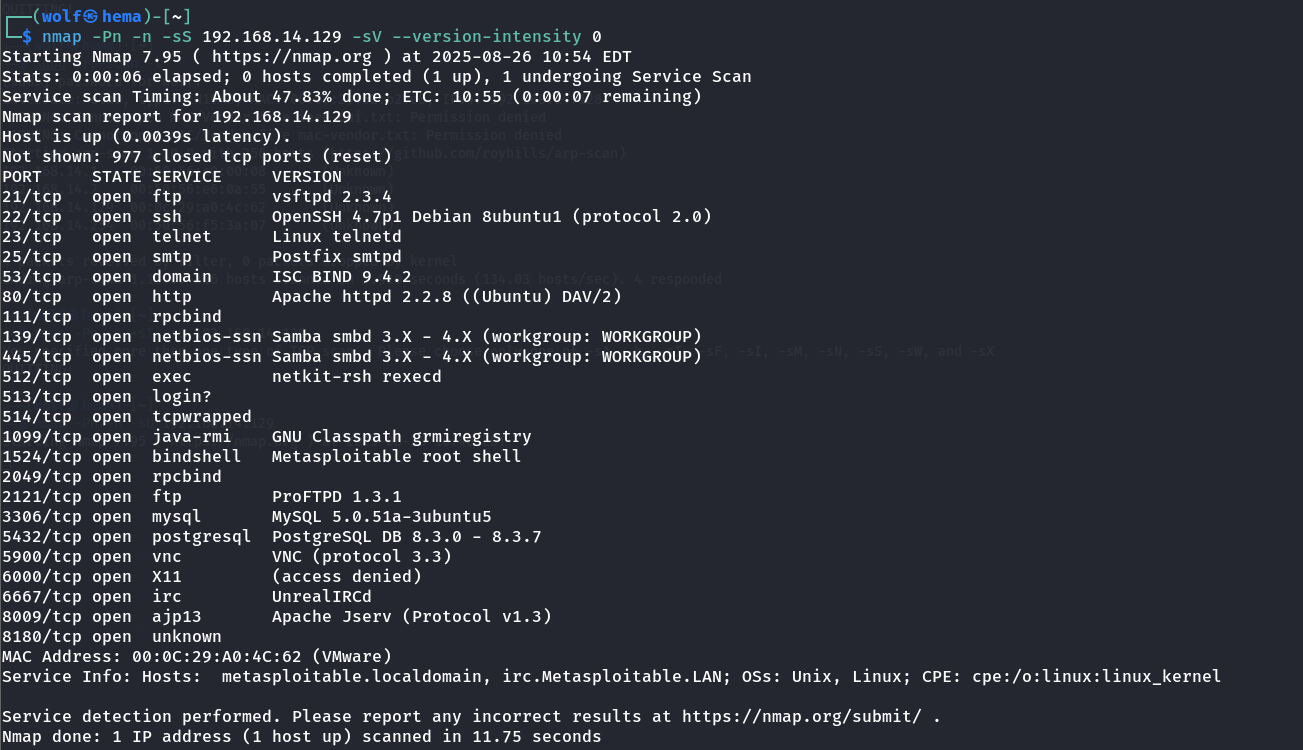The width and height of the screenshot is (1303, 750).
Task: Select the 22/tcp ssh port row
Action: [x=32, y=217]
